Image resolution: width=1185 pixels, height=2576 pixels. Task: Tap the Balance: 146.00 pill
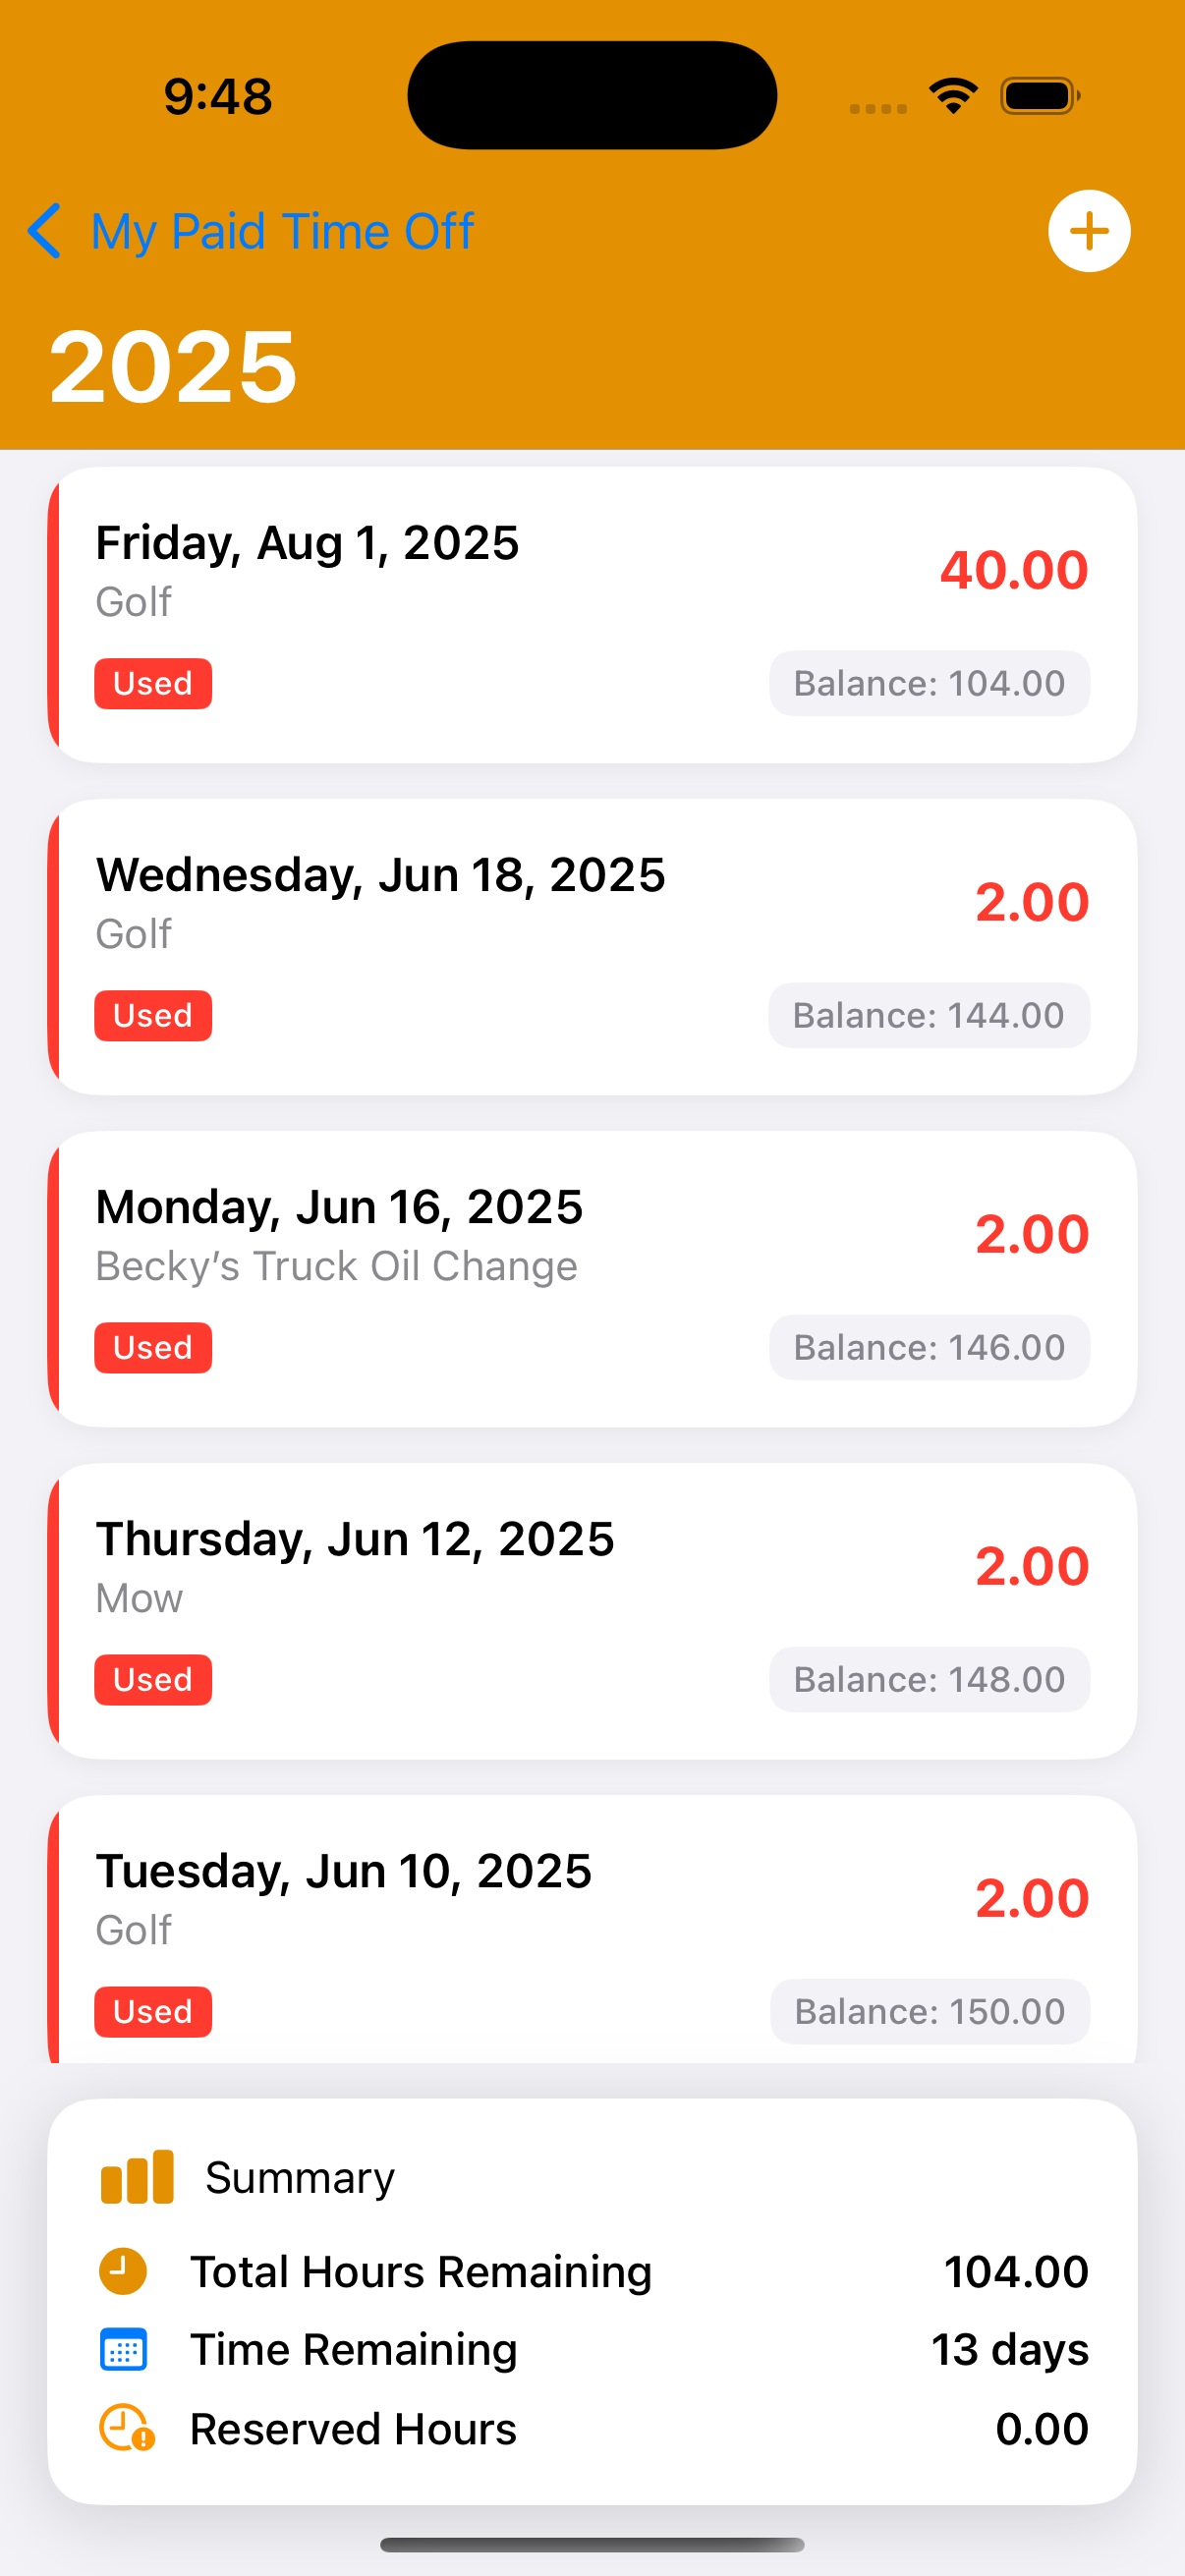pyautogui.click(x=928, y=1348)
